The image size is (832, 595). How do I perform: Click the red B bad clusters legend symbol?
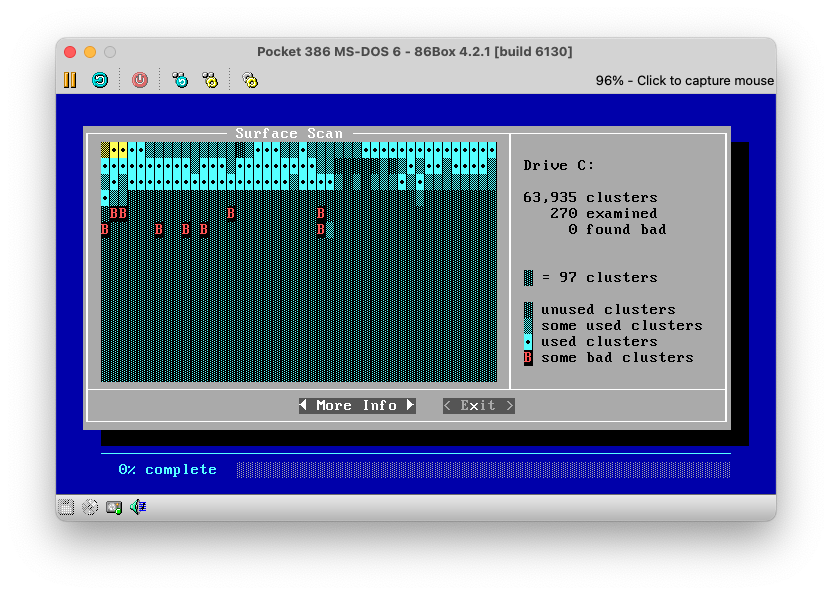click(528, 357)
